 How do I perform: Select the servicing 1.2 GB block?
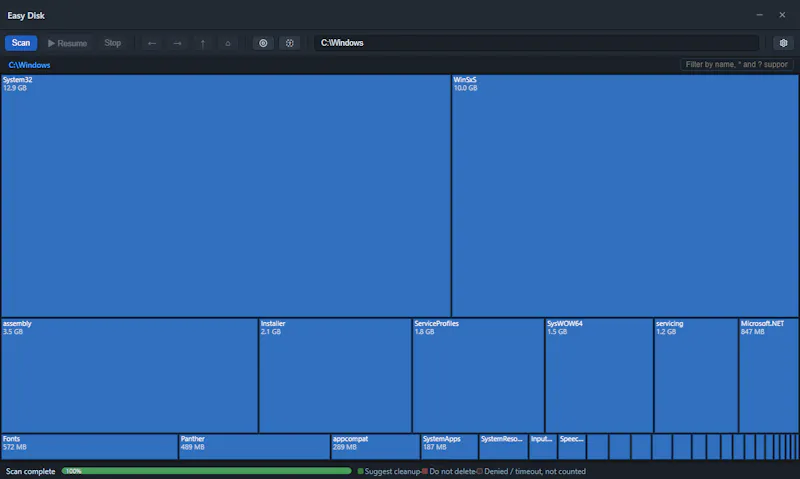pos(696,375)
